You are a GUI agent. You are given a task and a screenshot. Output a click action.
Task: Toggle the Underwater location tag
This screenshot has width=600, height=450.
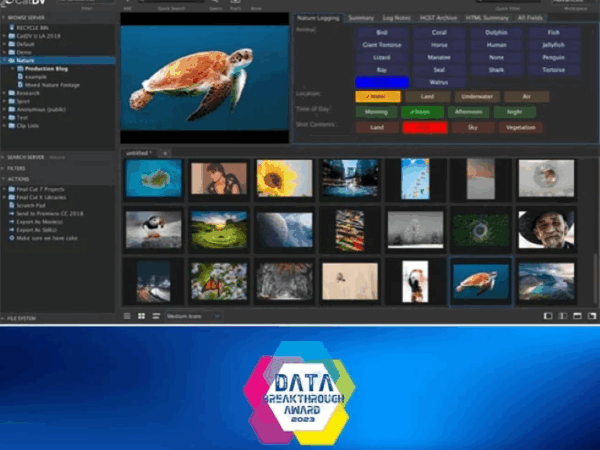point(473,96)
